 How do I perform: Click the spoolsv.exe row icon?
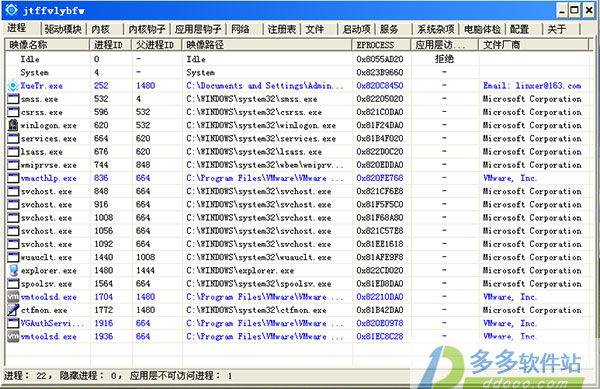(13, 284)
